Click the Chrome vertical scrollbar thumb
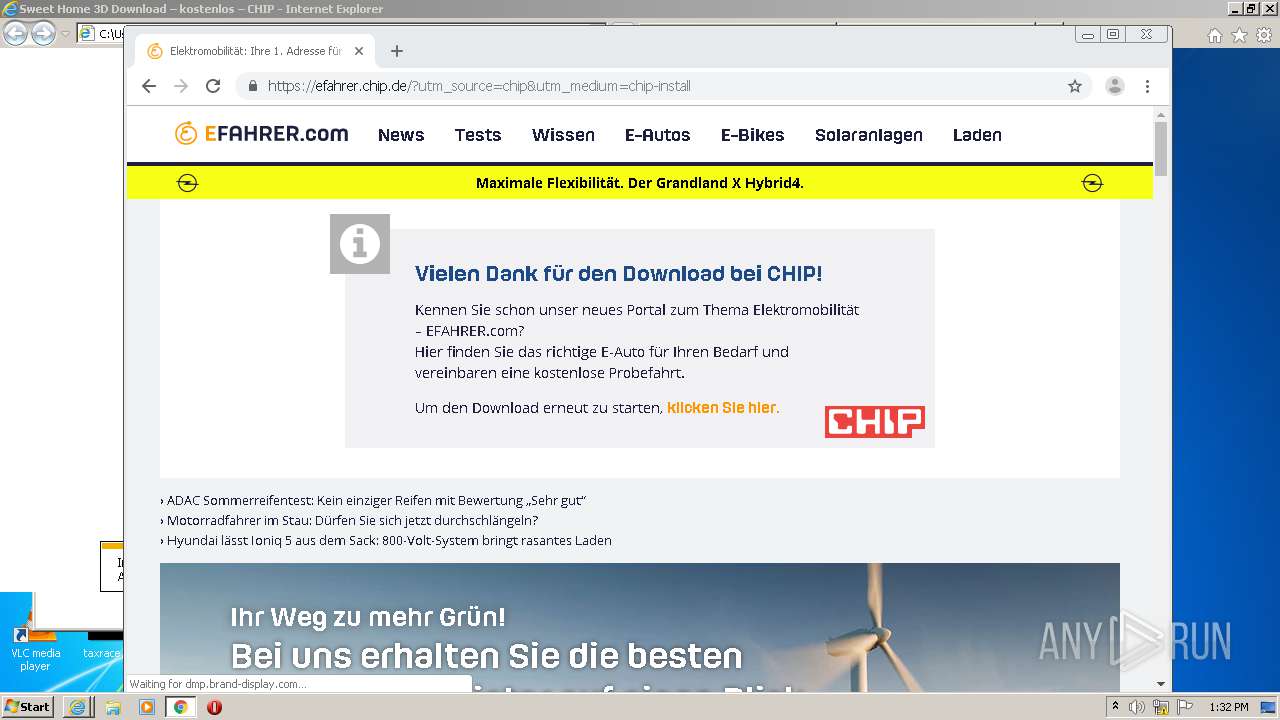 point(1161,148)
